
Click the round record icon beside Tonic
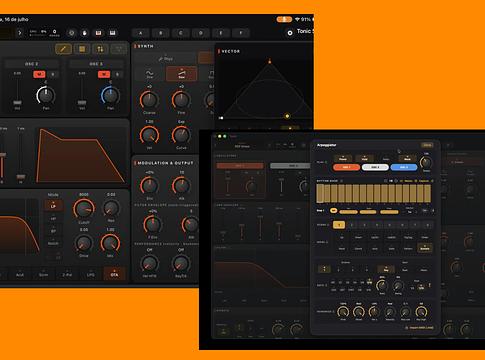(x=290, y=33)
